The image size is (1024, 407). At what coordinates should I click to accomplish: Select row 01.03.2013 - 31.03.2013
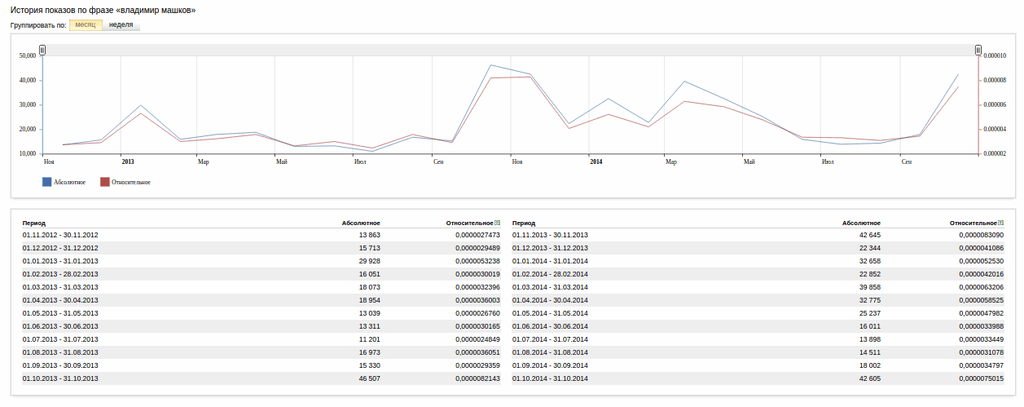point(261,287)
